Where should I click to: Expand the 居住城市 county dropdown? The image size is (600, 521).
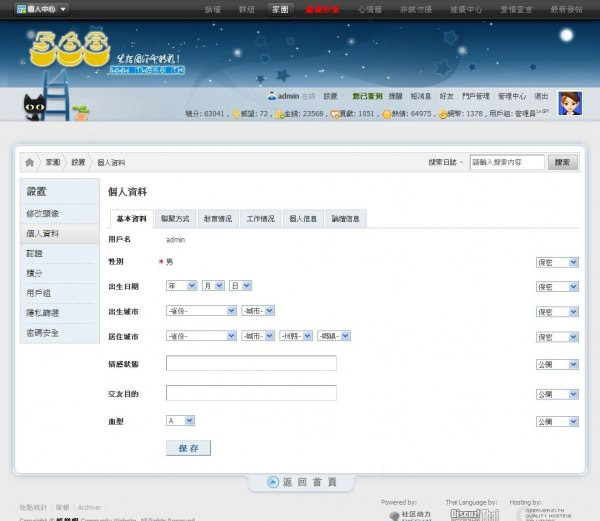tap(296, 336)
